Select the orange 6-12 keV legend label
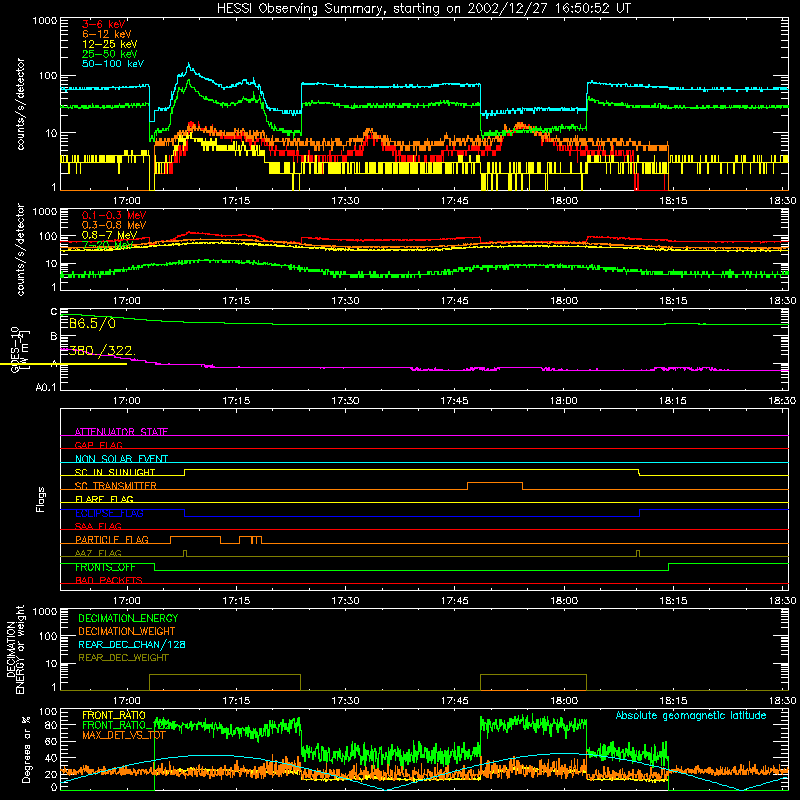 [107, 34]
